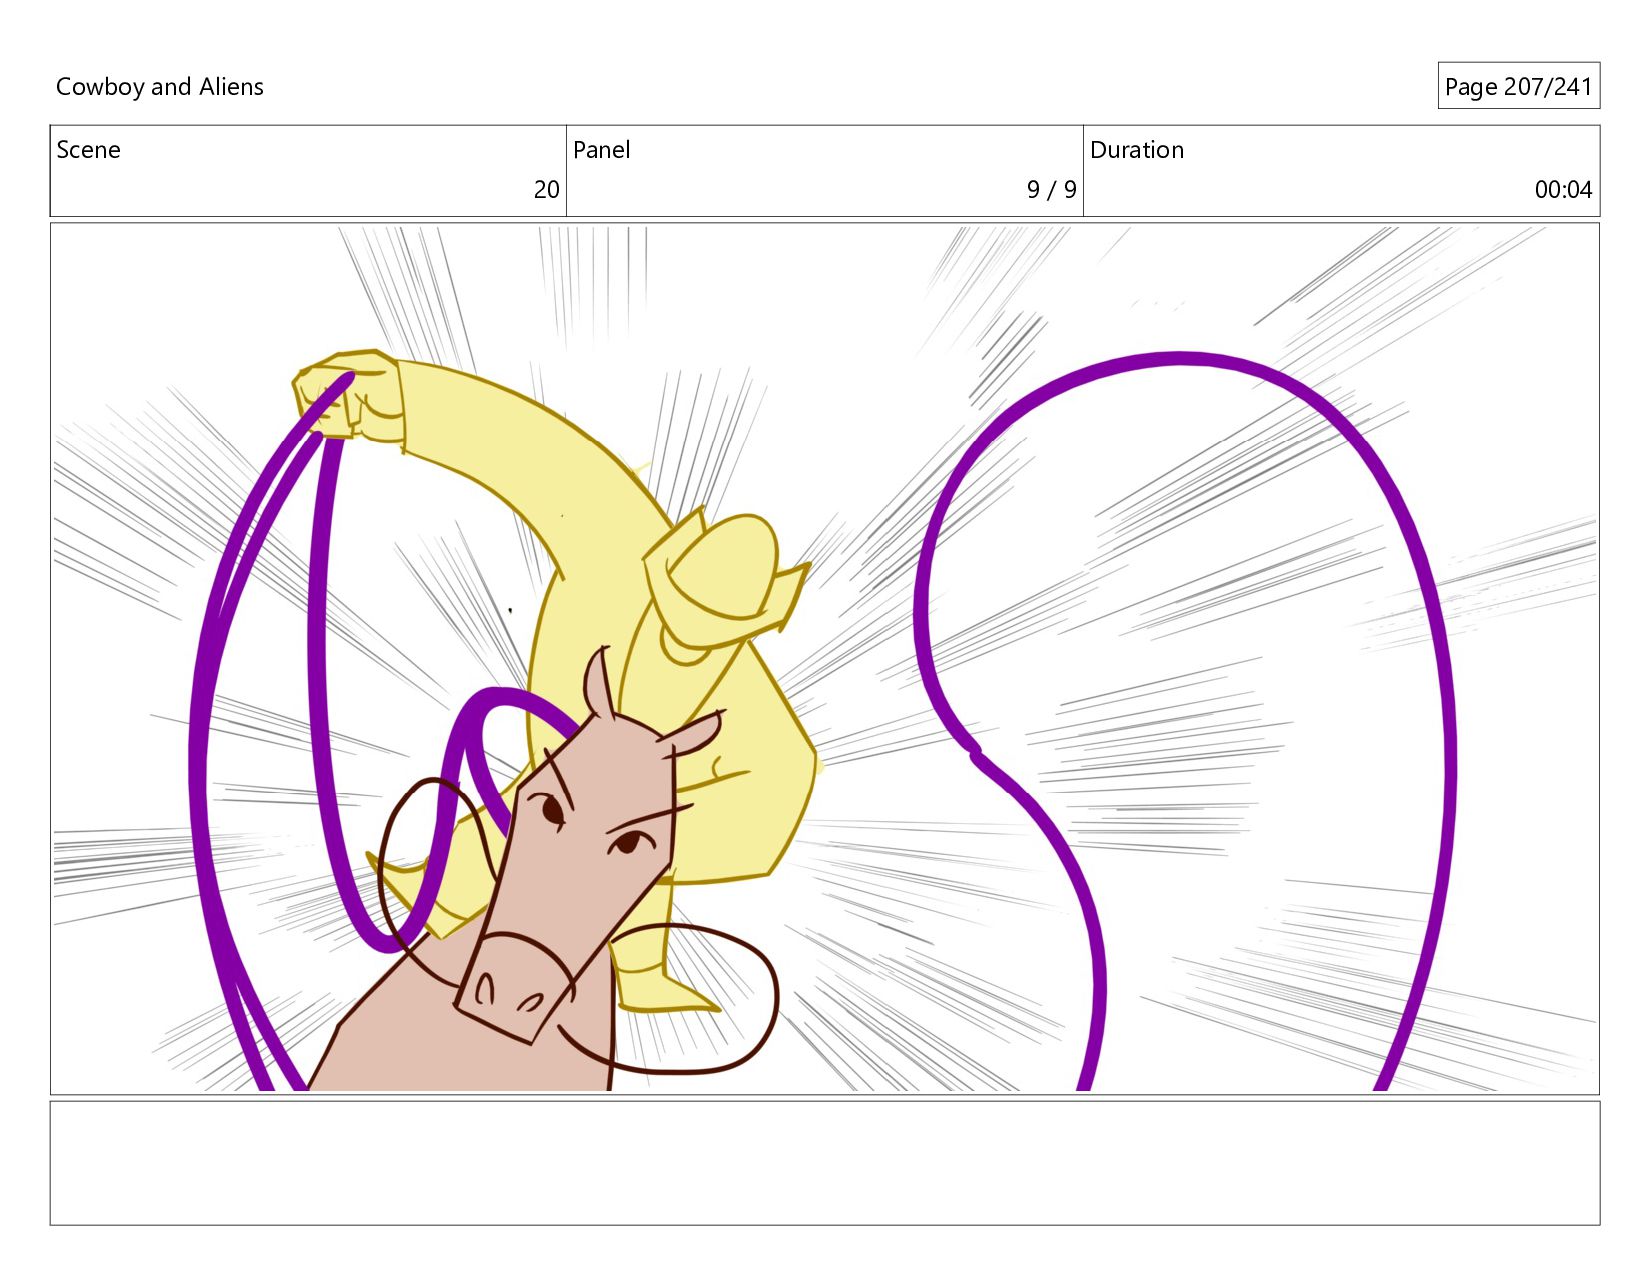Click the 'Cowboy and Aliens' title text
Screen dimensions: 1650x1275
160,87
